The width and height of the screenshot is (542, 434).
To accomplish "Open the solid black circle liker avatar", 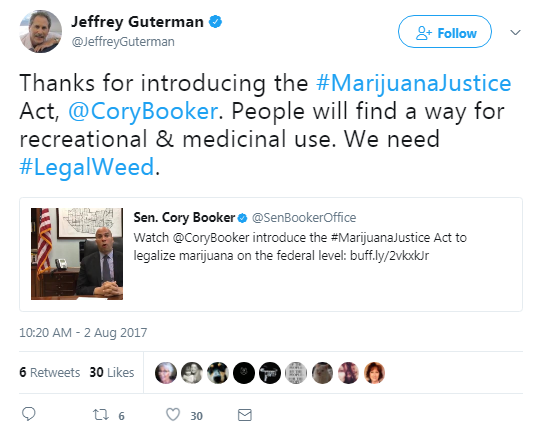I will click(x=244, y=373).
